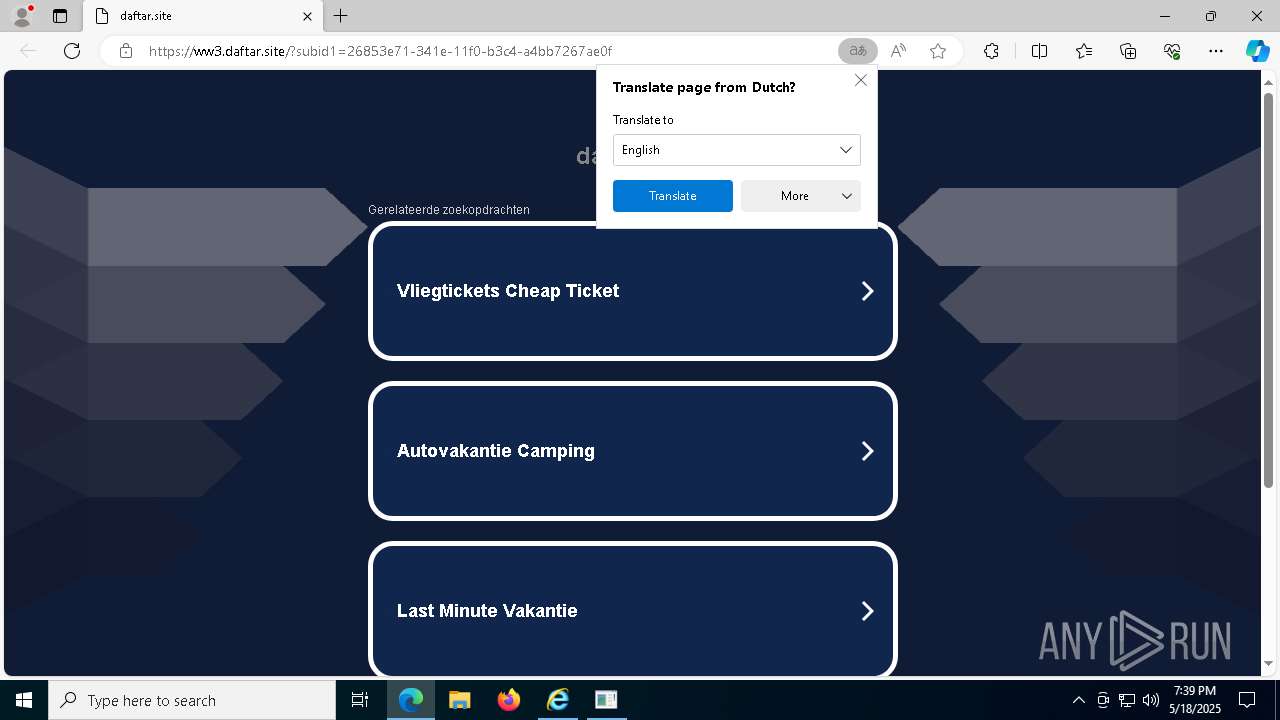Open the Edge profile icon
The height and width of the screenshot is (720, 1280).
point(22,16)
